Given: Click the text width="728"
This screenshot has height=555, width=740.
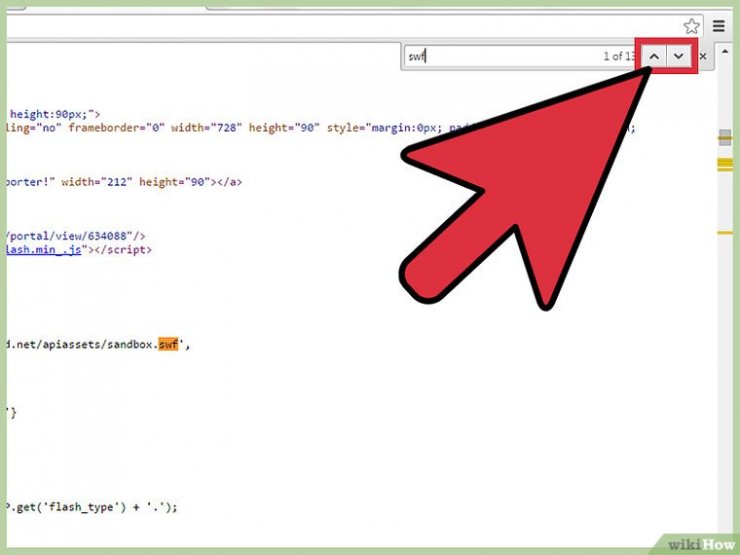Looking at the screenshot, I should coord(206,128).
